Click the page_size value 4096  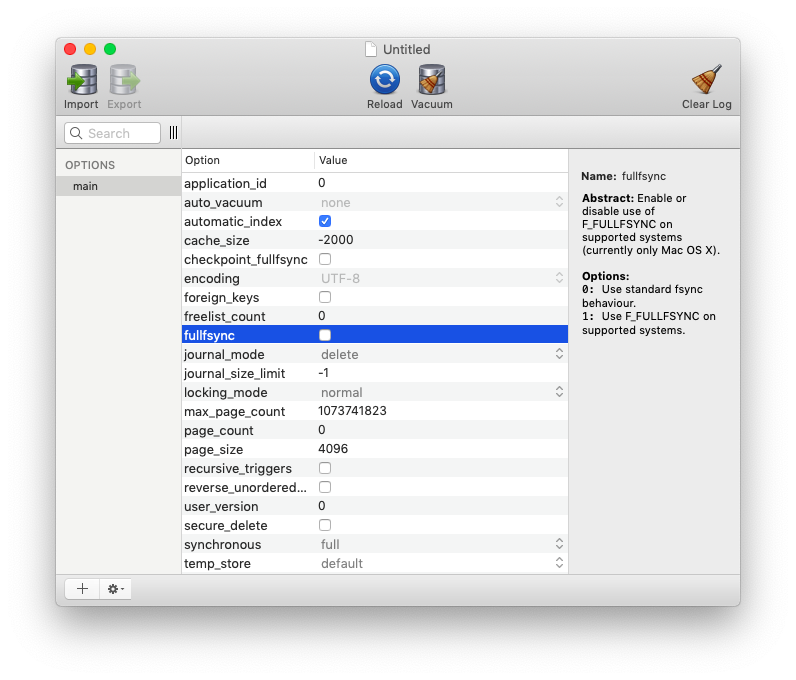click(333, 449)
